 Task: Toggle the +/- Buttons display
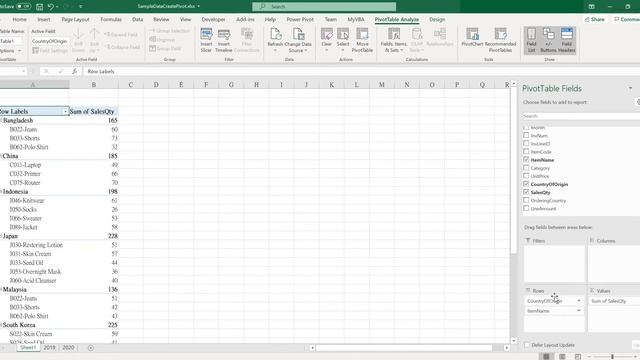(x=548, y=40)
